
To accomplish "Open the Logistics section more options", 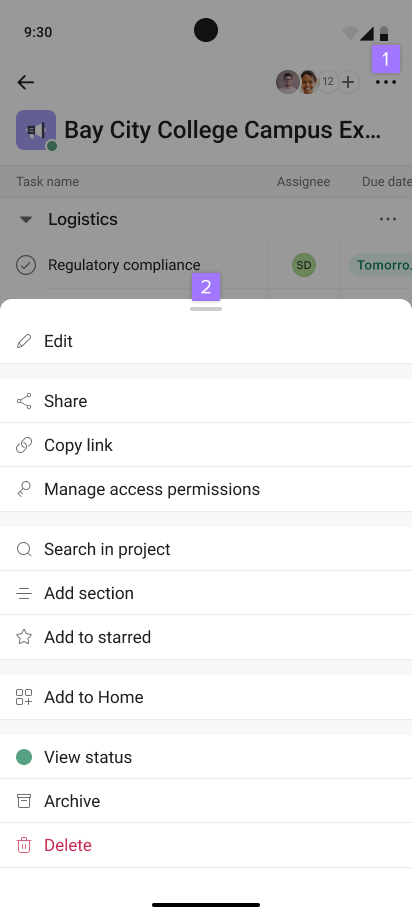I will click(x=387, y=219).
